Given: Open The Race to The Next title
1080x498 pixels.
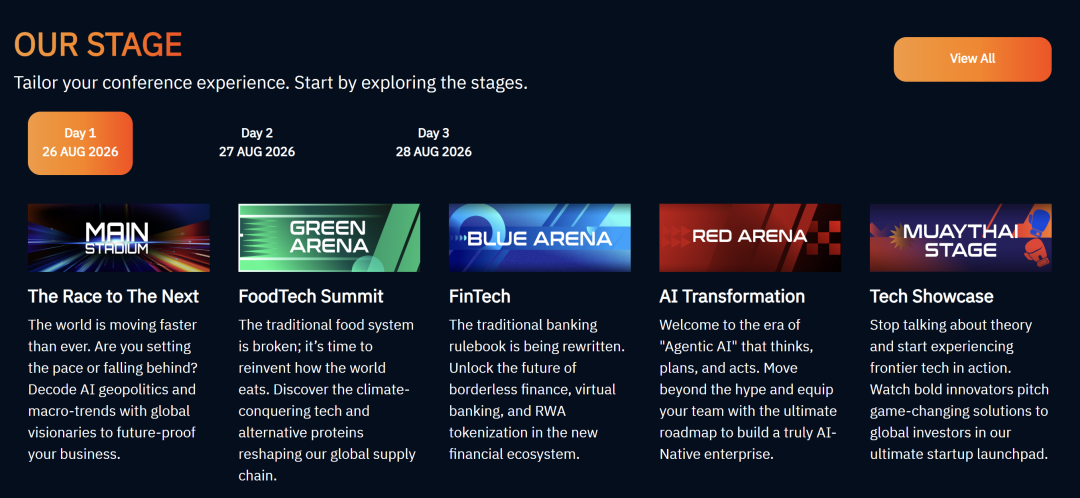Looking at the screenshot, I should click(114, 296).
